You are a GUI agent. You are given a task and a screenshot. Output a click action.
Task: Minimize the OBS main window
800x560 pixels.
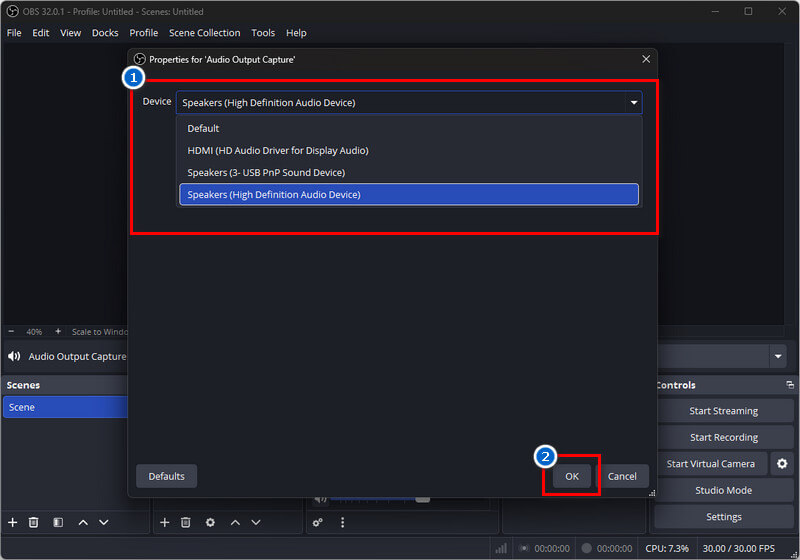click(x=715, y=11)
